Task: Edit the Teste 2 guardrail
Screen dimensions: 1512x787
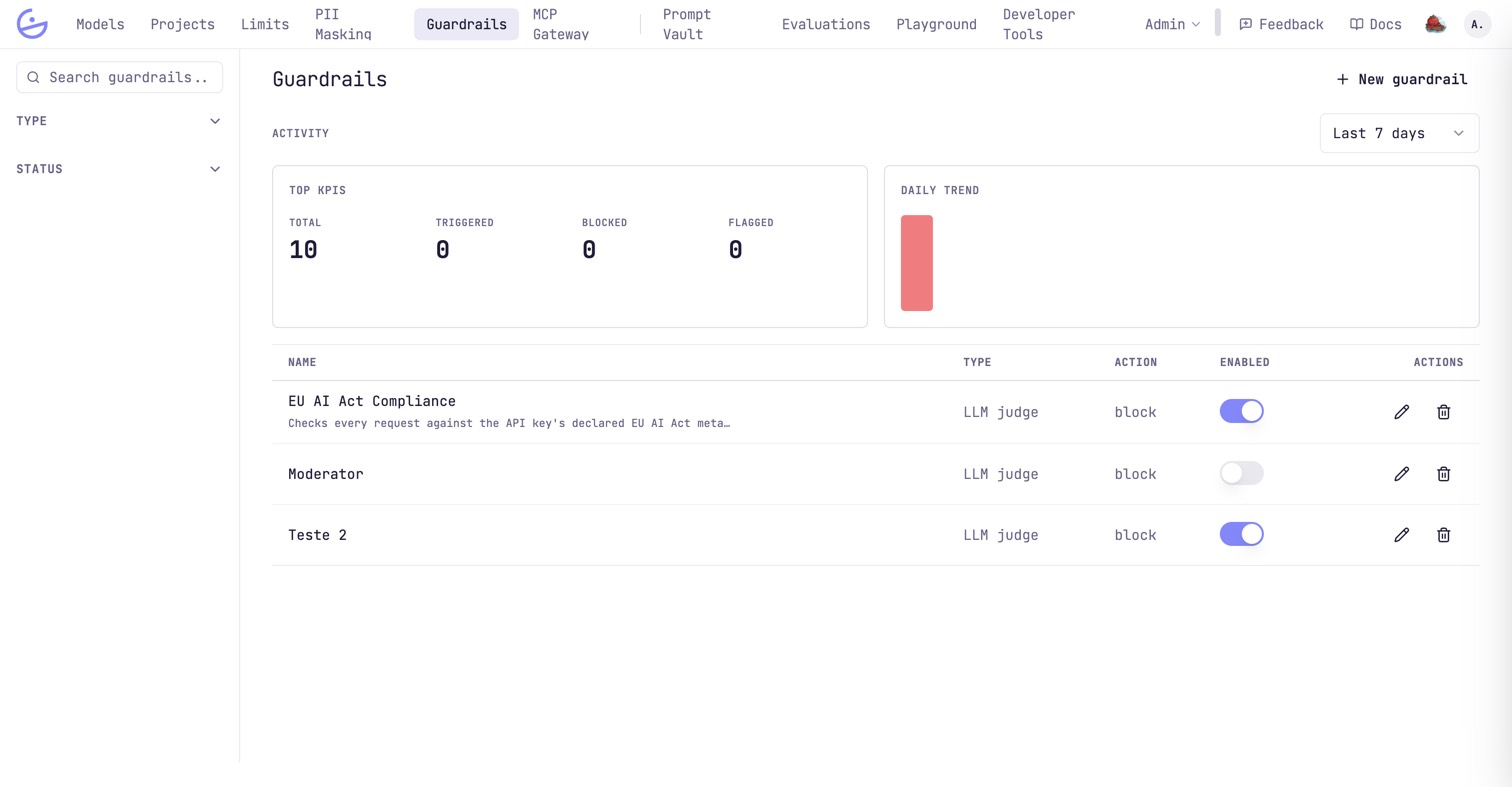Action: (x=1401, y=535)
